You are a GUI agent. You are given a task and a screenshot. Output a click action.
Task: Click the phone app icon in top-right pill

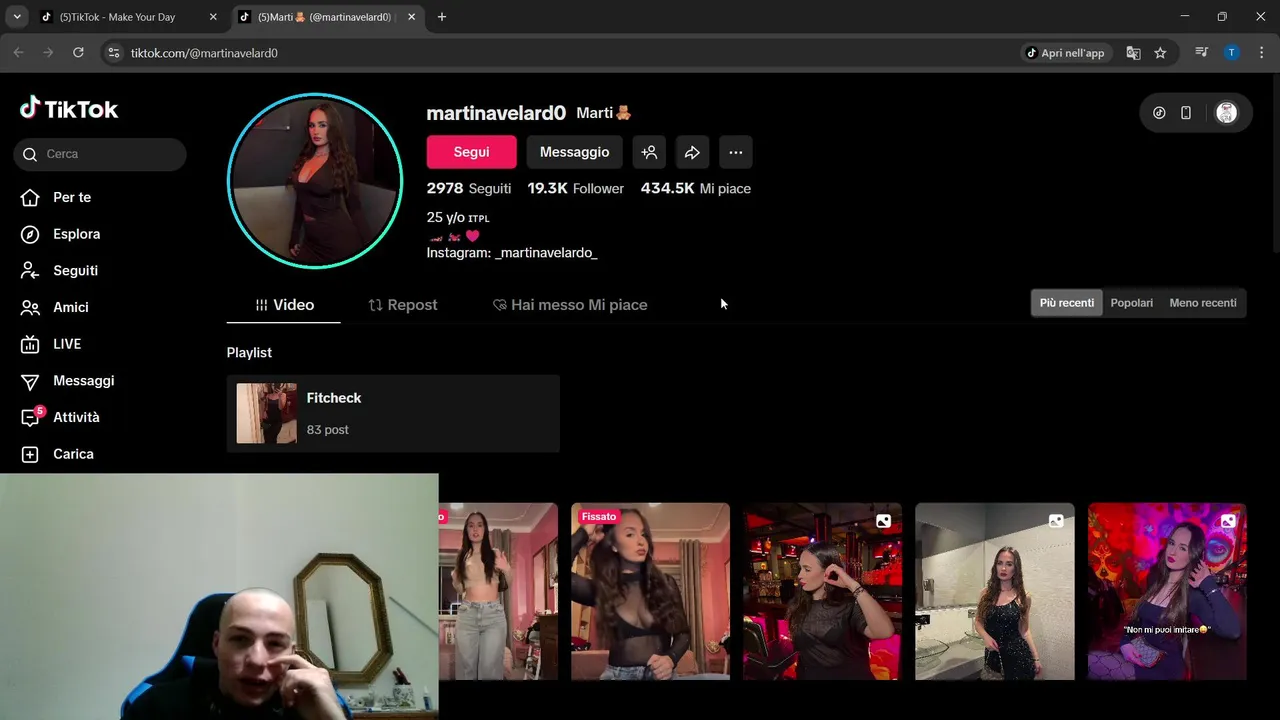1186,113
